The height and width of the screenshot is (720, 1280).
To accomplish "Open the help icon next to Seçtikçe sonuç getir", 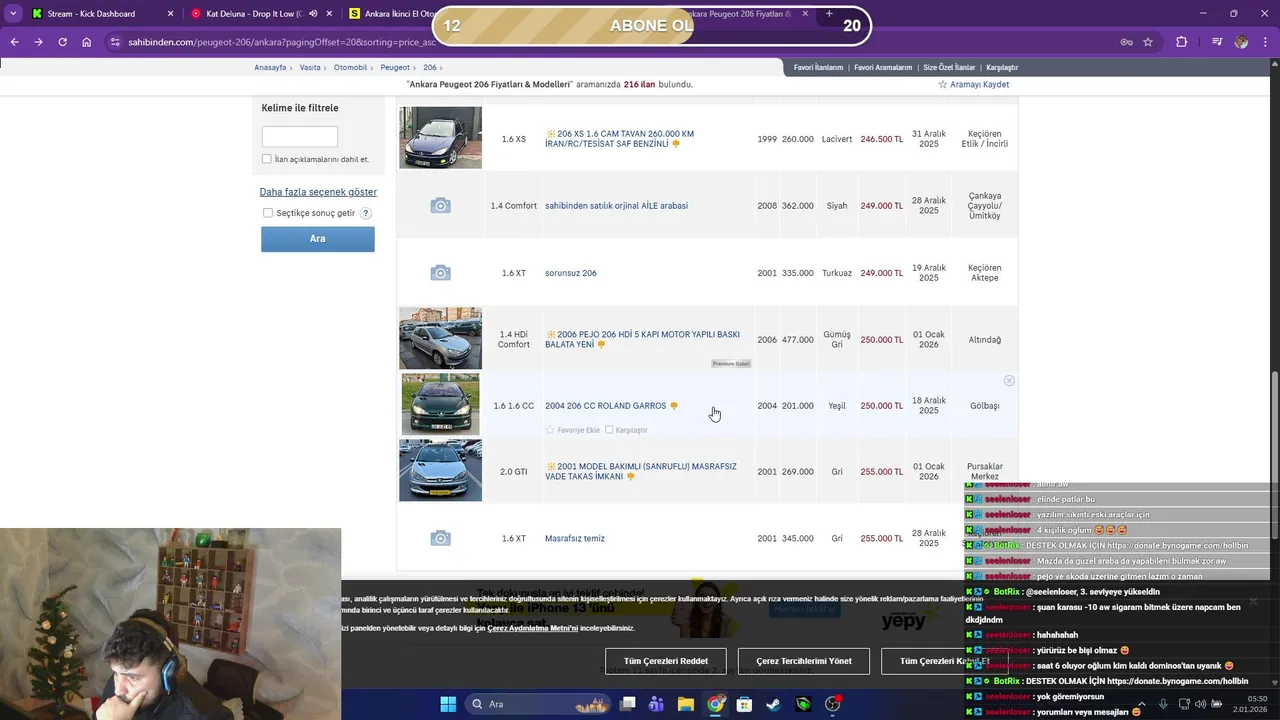I will (366, 213).
